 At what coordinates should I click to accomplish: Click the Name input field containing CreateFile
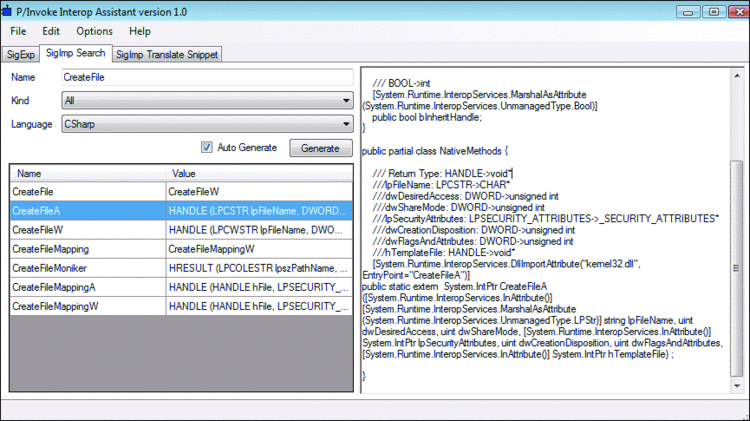[208, 77]
